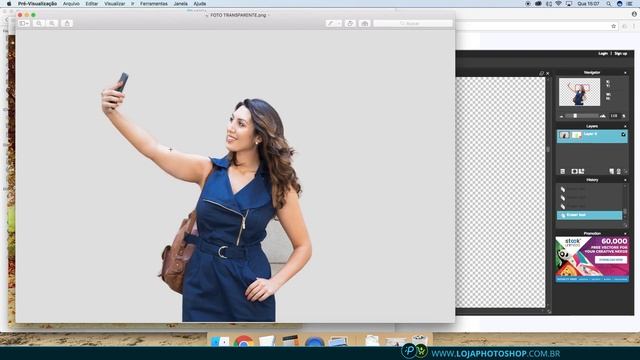Click the Navigator zoom slider handle
This screenshot has height=360, width=640.
click(575, 116)
